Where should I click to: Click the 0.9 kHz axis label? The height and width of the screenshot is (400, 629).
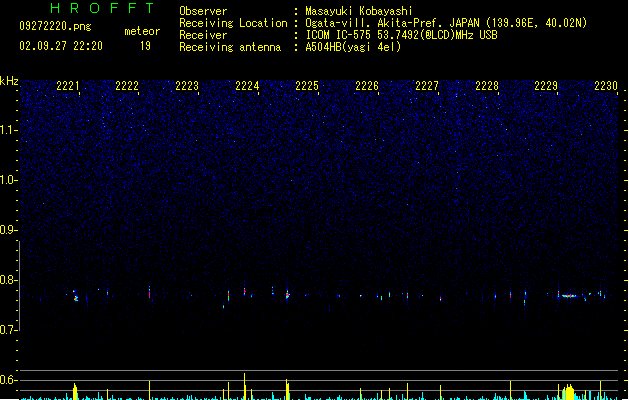point(8,230)
